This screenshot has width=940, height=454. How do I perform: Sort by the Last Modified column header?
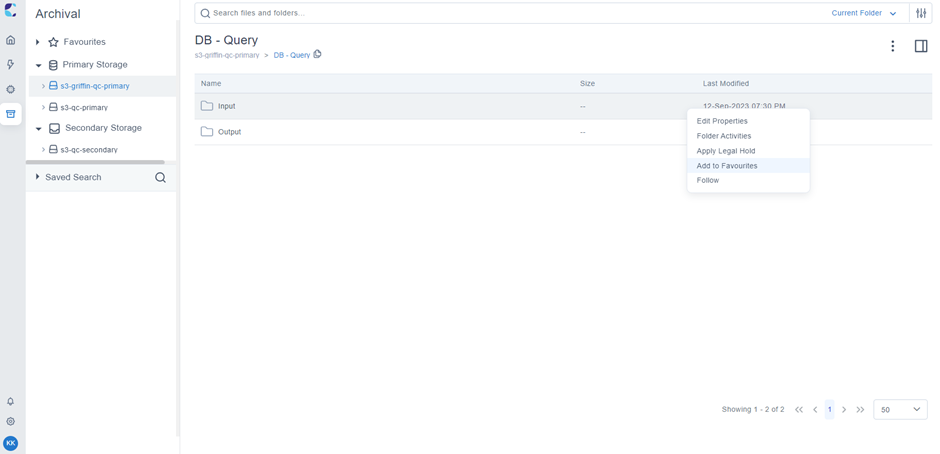pyautogui.click(x=726, y=83)
